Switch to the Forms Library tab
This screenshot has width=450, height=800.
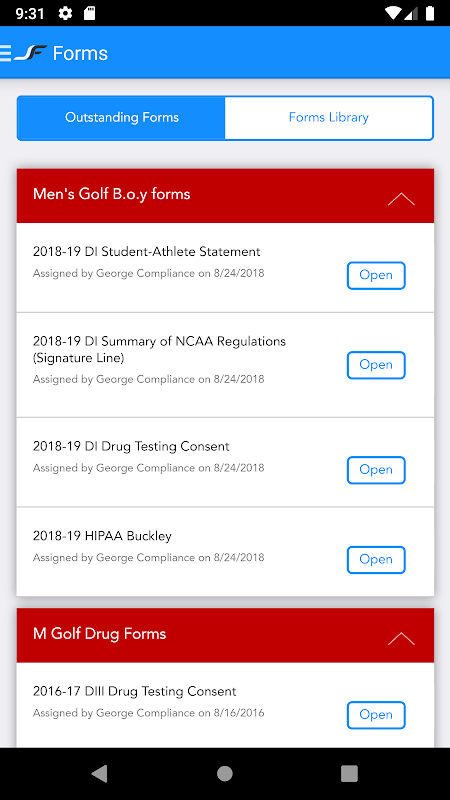[x=329, y=118]
